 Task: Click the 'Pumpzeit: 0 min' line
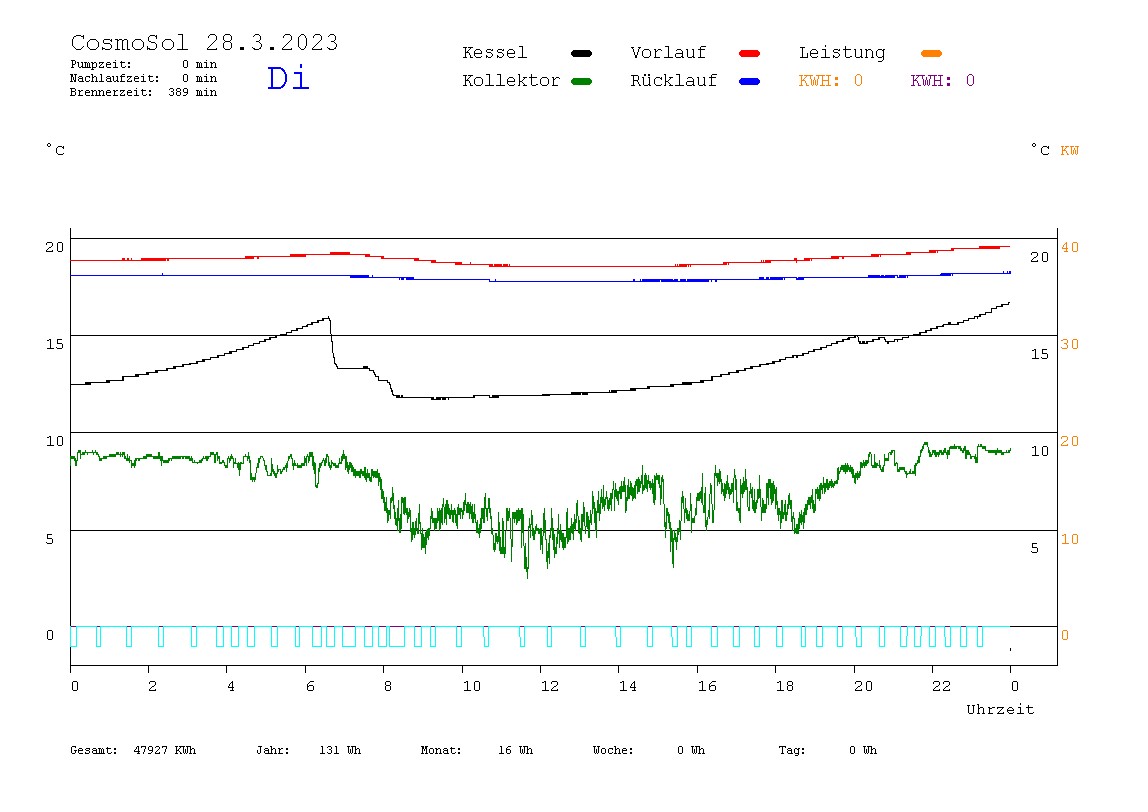(x=144, y=64)
